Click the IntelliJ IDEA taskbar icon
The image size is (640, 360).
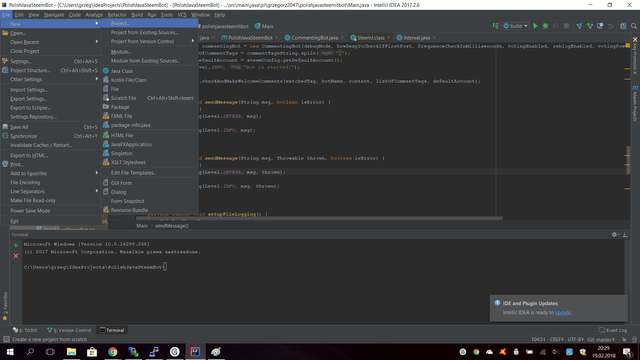coord(195,352)
